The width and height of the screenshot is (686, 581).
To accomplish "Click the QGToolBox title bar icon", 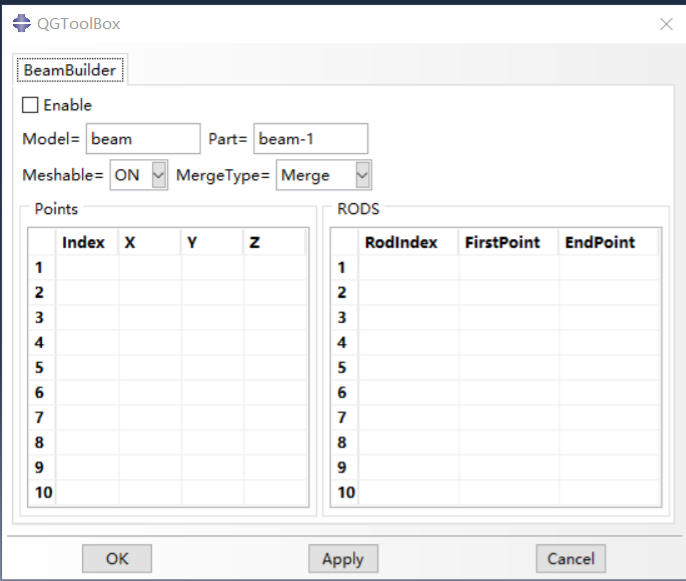I will (21, 23).
